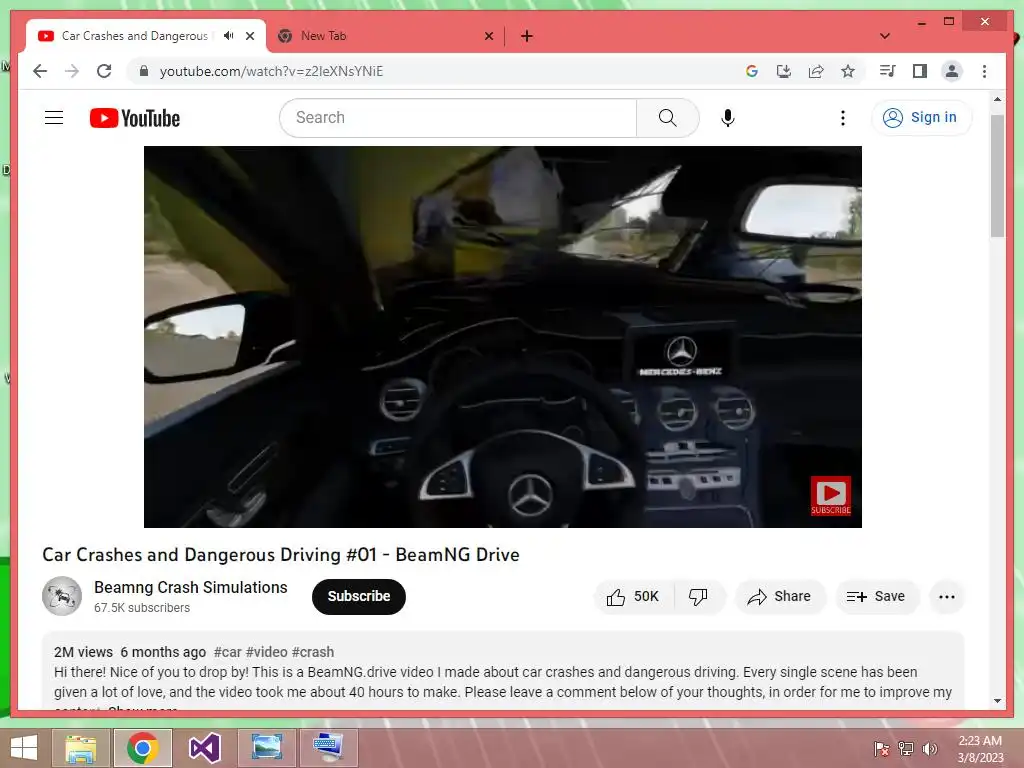
Task: Open YouTube settings three-dot menu
Action: (x=842, y=118)
